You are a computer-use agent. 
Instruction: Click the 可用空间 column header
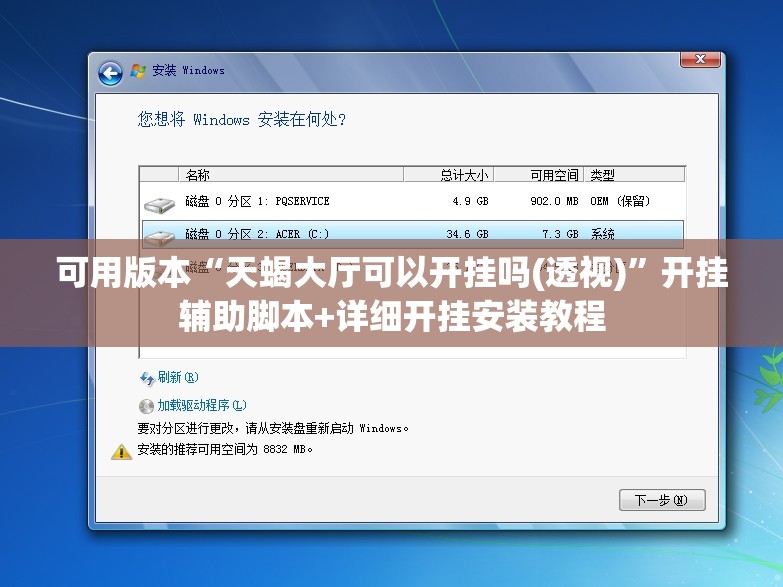click(x=539, y=175)
